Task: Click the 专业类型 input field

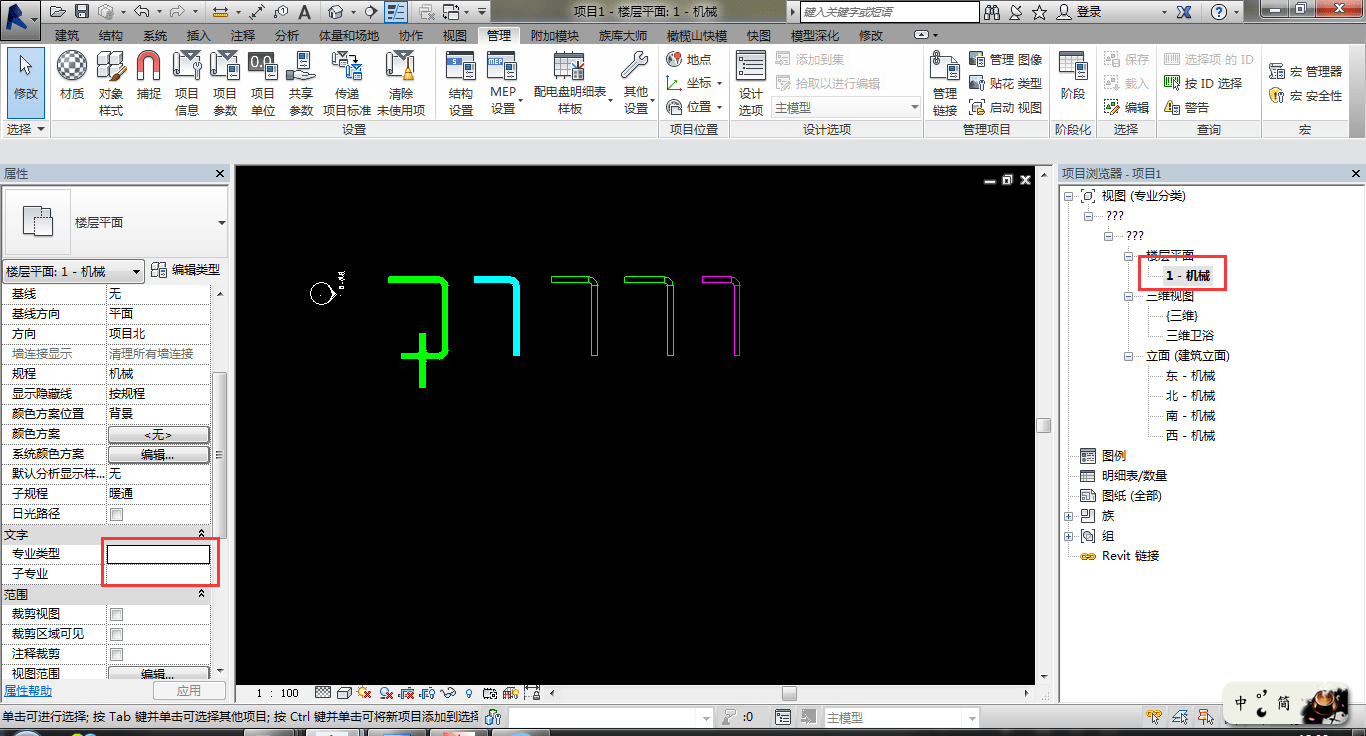Action: 159,554
